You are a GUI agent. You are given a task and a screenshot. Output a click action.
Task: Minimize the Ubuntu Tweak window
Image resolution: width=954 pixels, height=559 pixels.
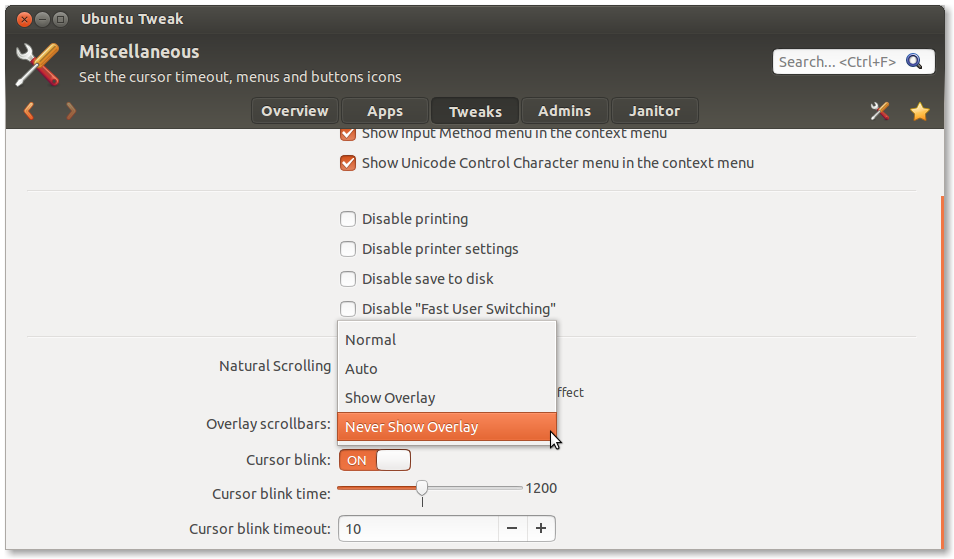tap(42, 19)
